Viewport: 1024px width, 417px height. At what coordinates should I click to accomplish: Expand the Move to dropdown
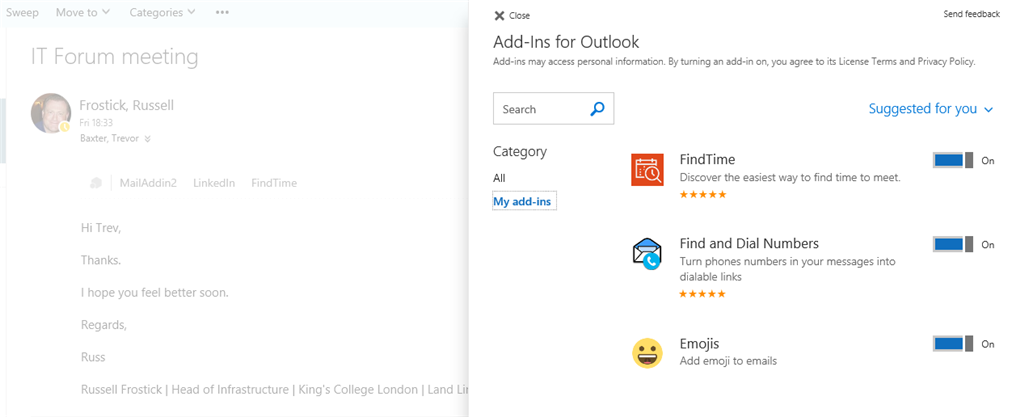83,12
